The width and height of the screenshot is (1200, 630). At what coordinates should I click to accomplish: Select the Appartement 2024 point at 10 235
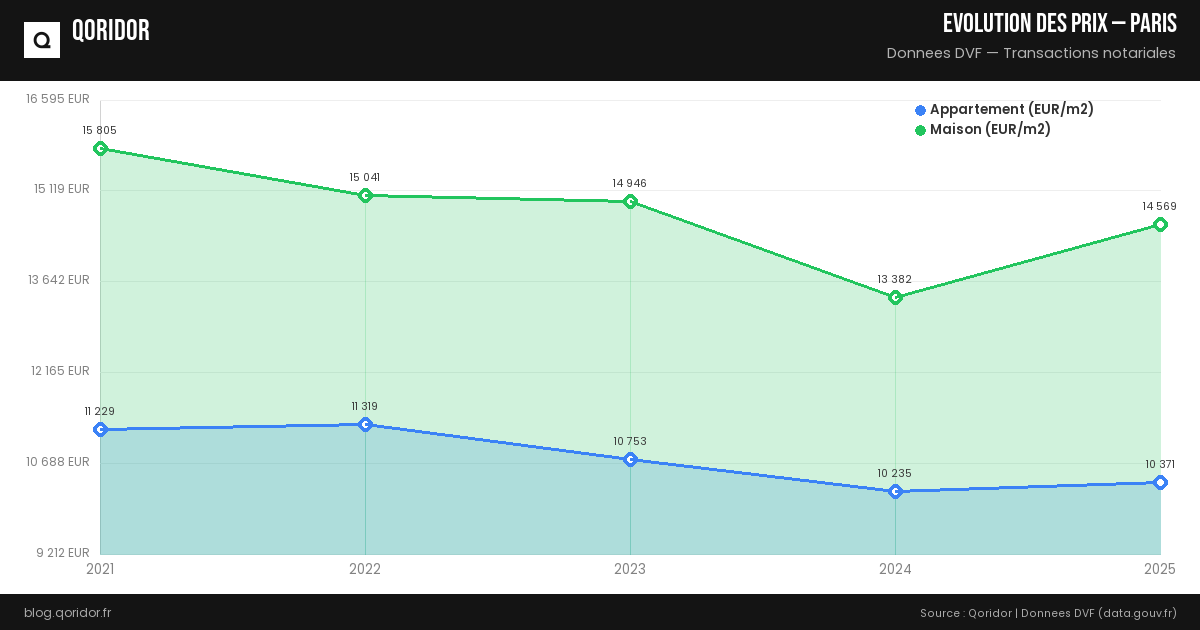(895, 491)
